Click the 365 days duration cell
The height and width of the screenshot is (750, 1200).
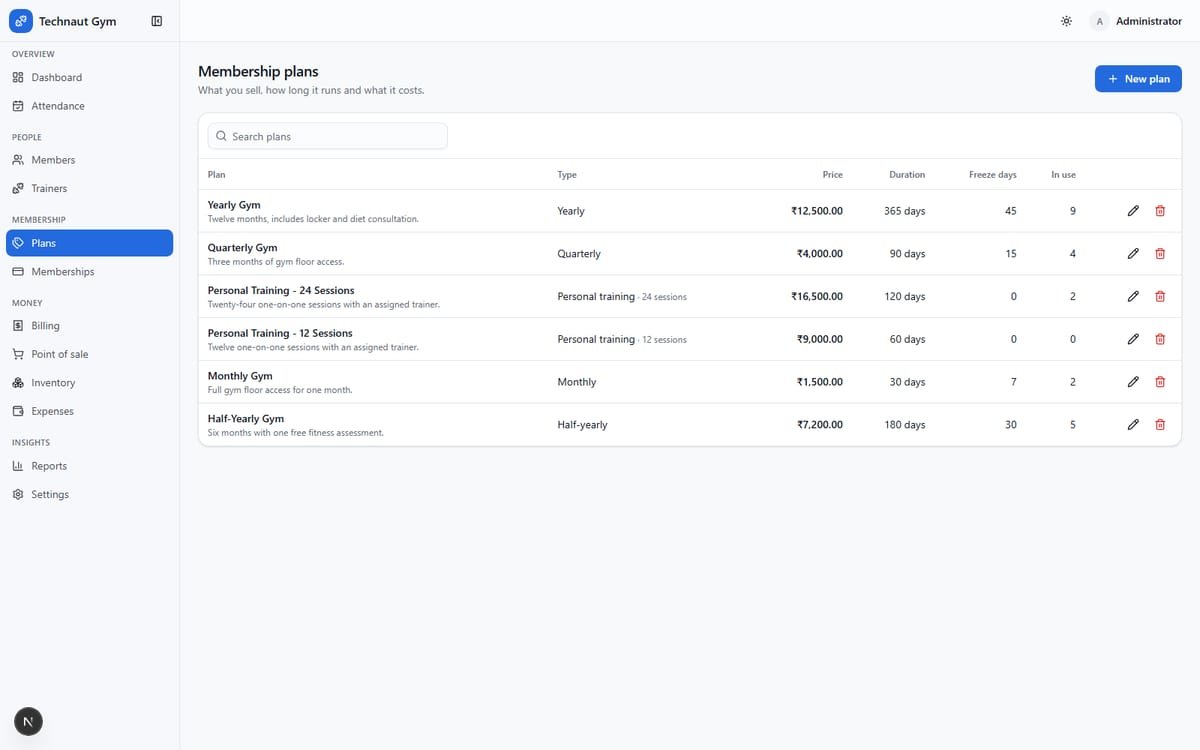tap(904, 211)
